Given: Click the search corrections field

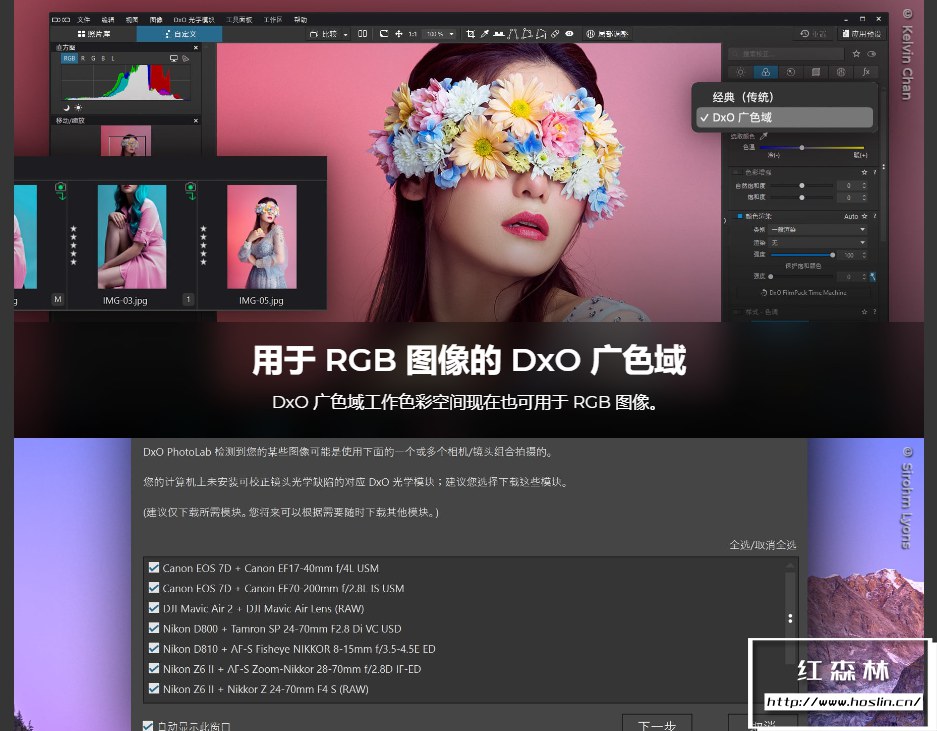Looking at the screenshot, I should (x=786, y=54).
